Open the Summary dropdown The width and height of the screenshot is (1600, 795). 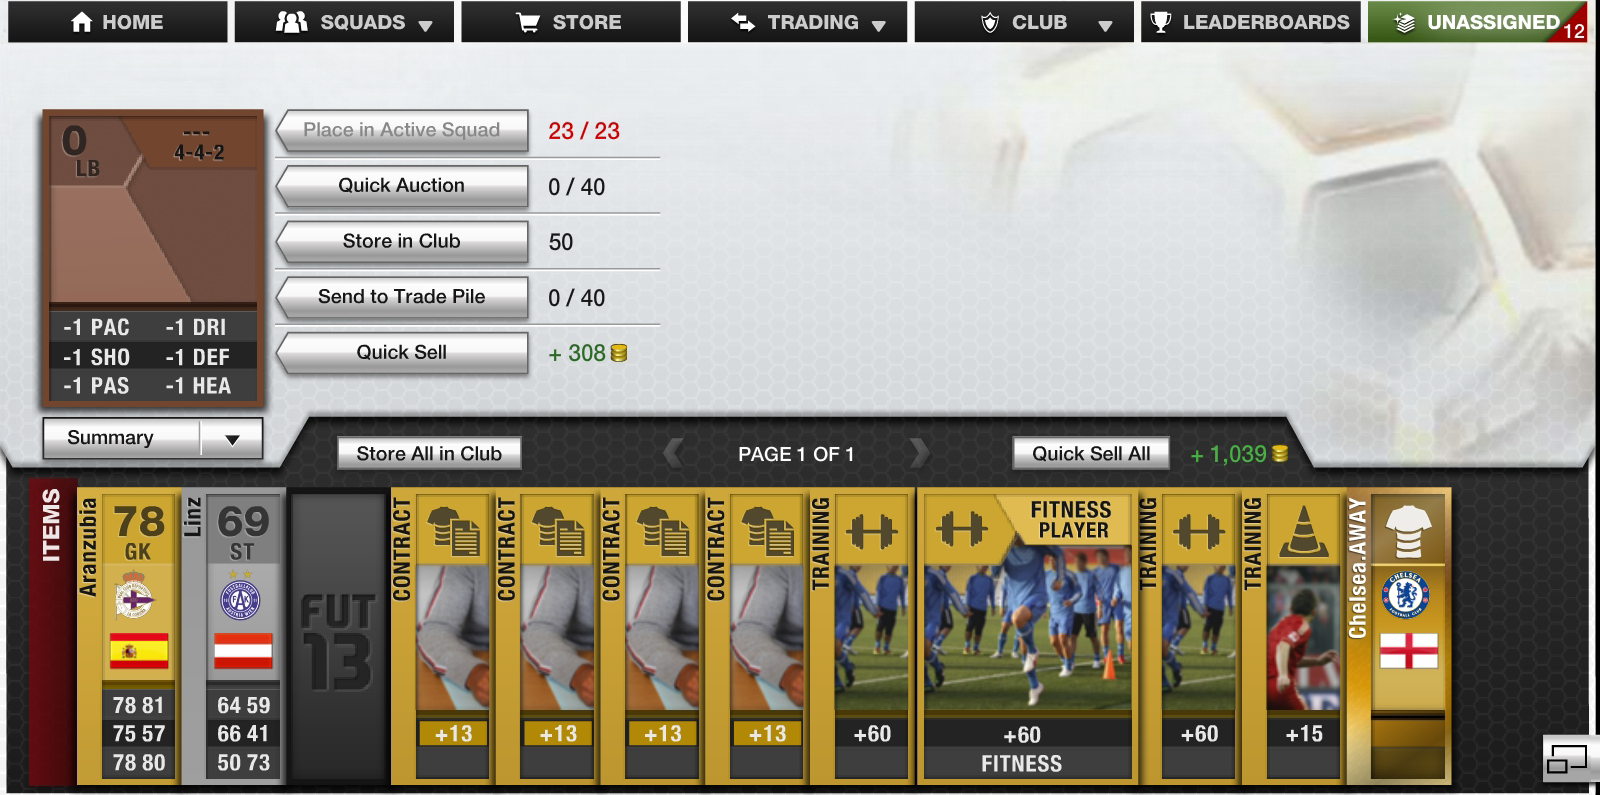coord(153,438)
